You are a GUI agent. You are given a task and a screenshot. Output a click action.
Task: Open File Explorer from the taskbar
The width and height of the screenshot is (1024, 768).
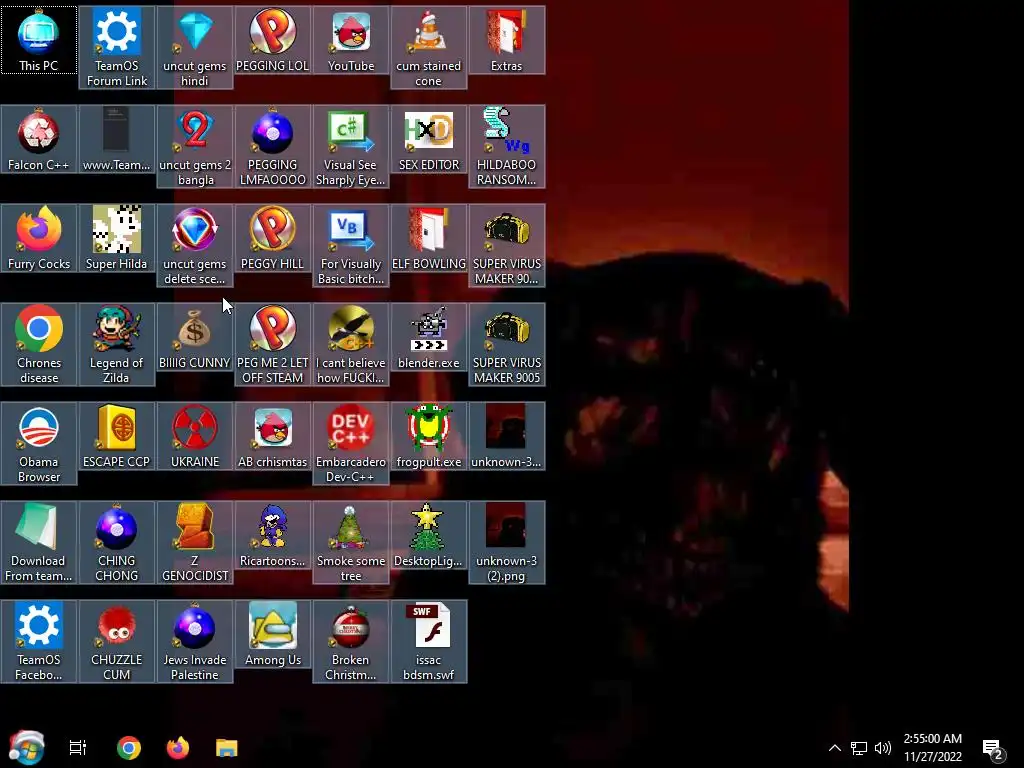click(x=227, y=748)
